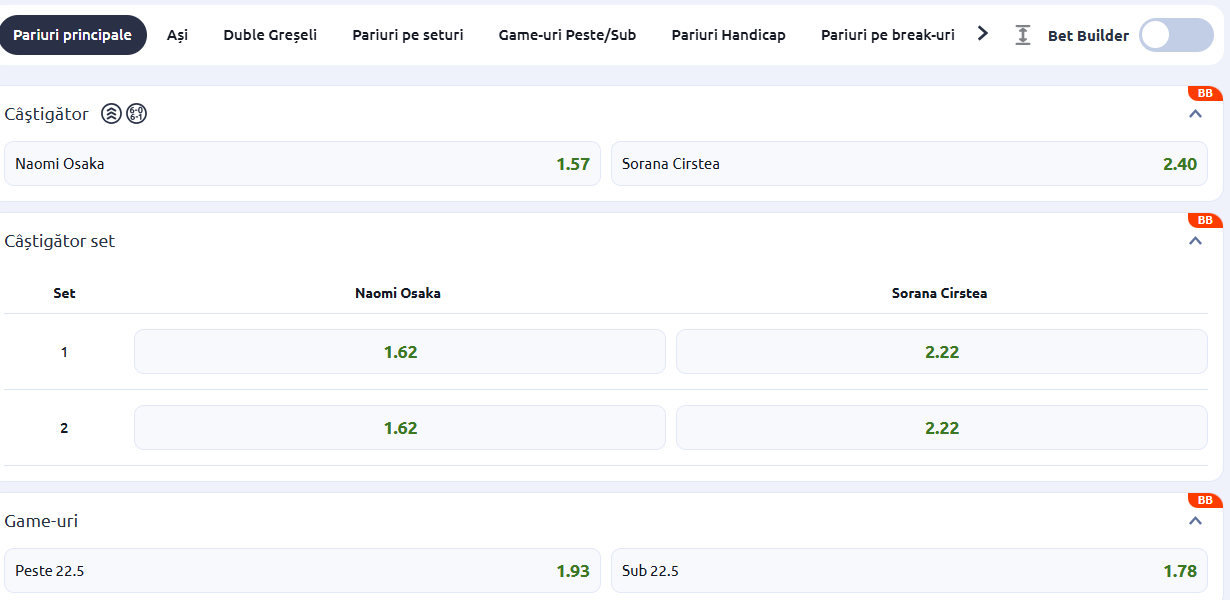Select the Pariuri Handicap tab
Viewport: 1230px width, 600px height.
click(x=728, y=35)
